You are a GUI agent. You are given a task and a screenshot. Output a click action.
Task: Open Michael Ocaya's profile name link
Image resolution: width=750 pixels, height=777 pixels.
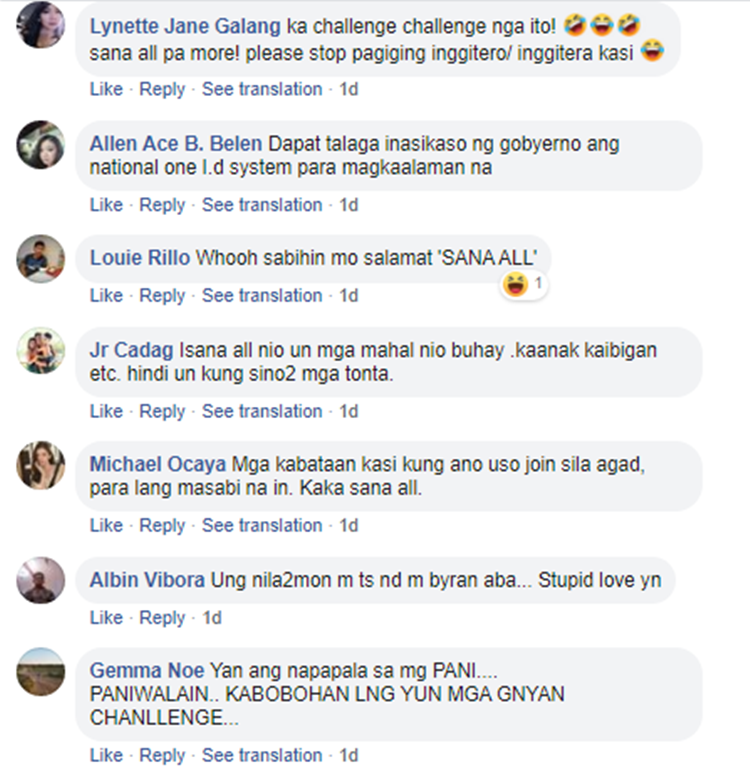158,464
